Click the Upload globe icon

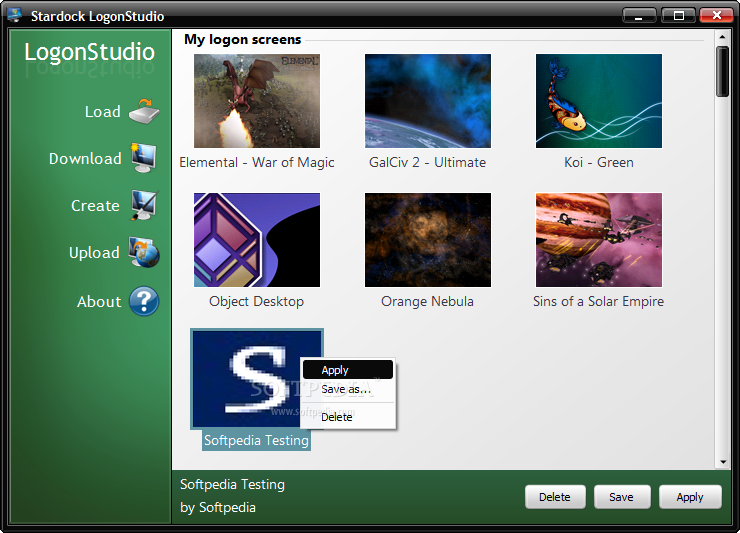(x=144, y=253)
